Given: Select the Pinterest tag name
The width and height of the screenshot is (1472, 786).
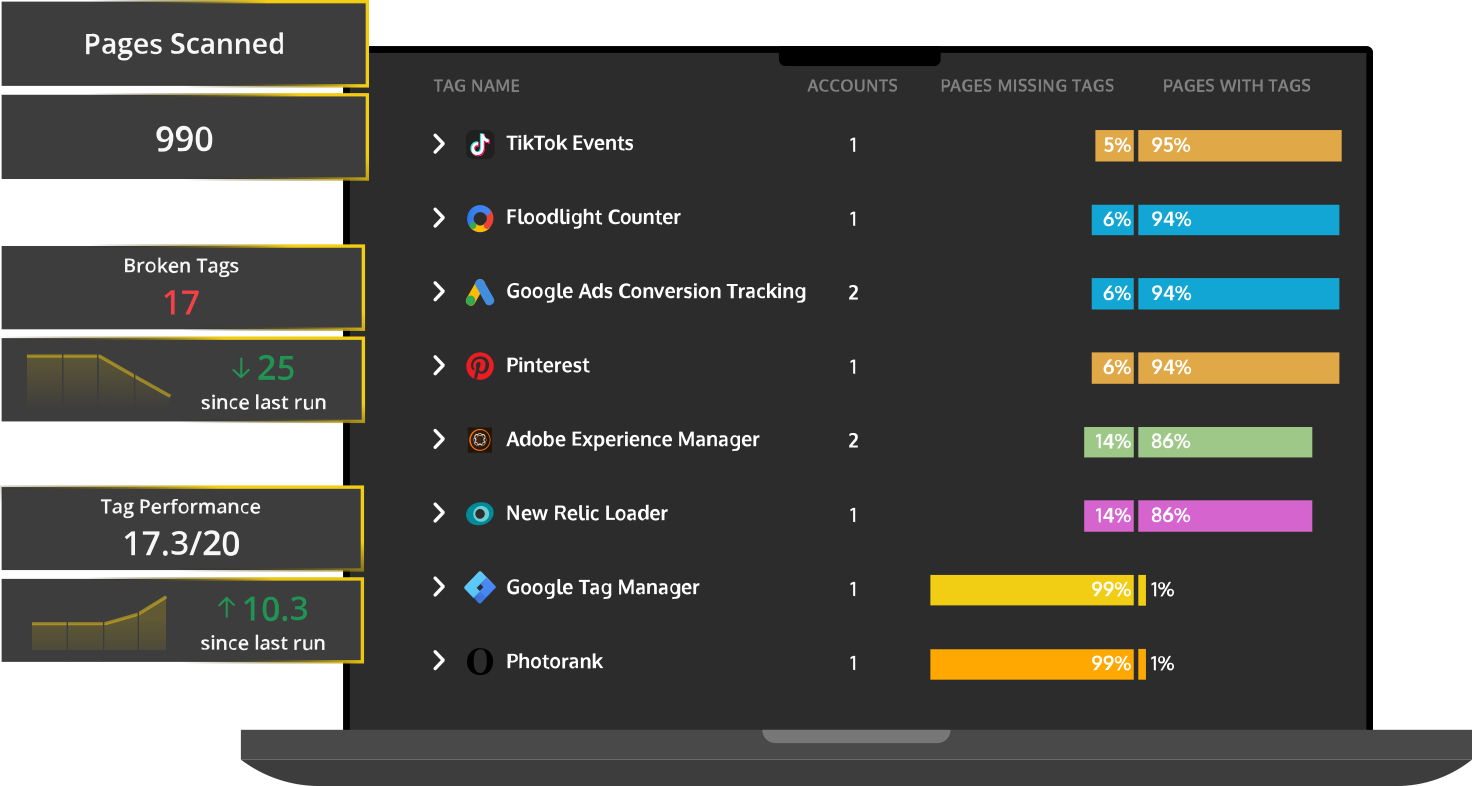Looking at the screenshot, I should coord(548,365).
